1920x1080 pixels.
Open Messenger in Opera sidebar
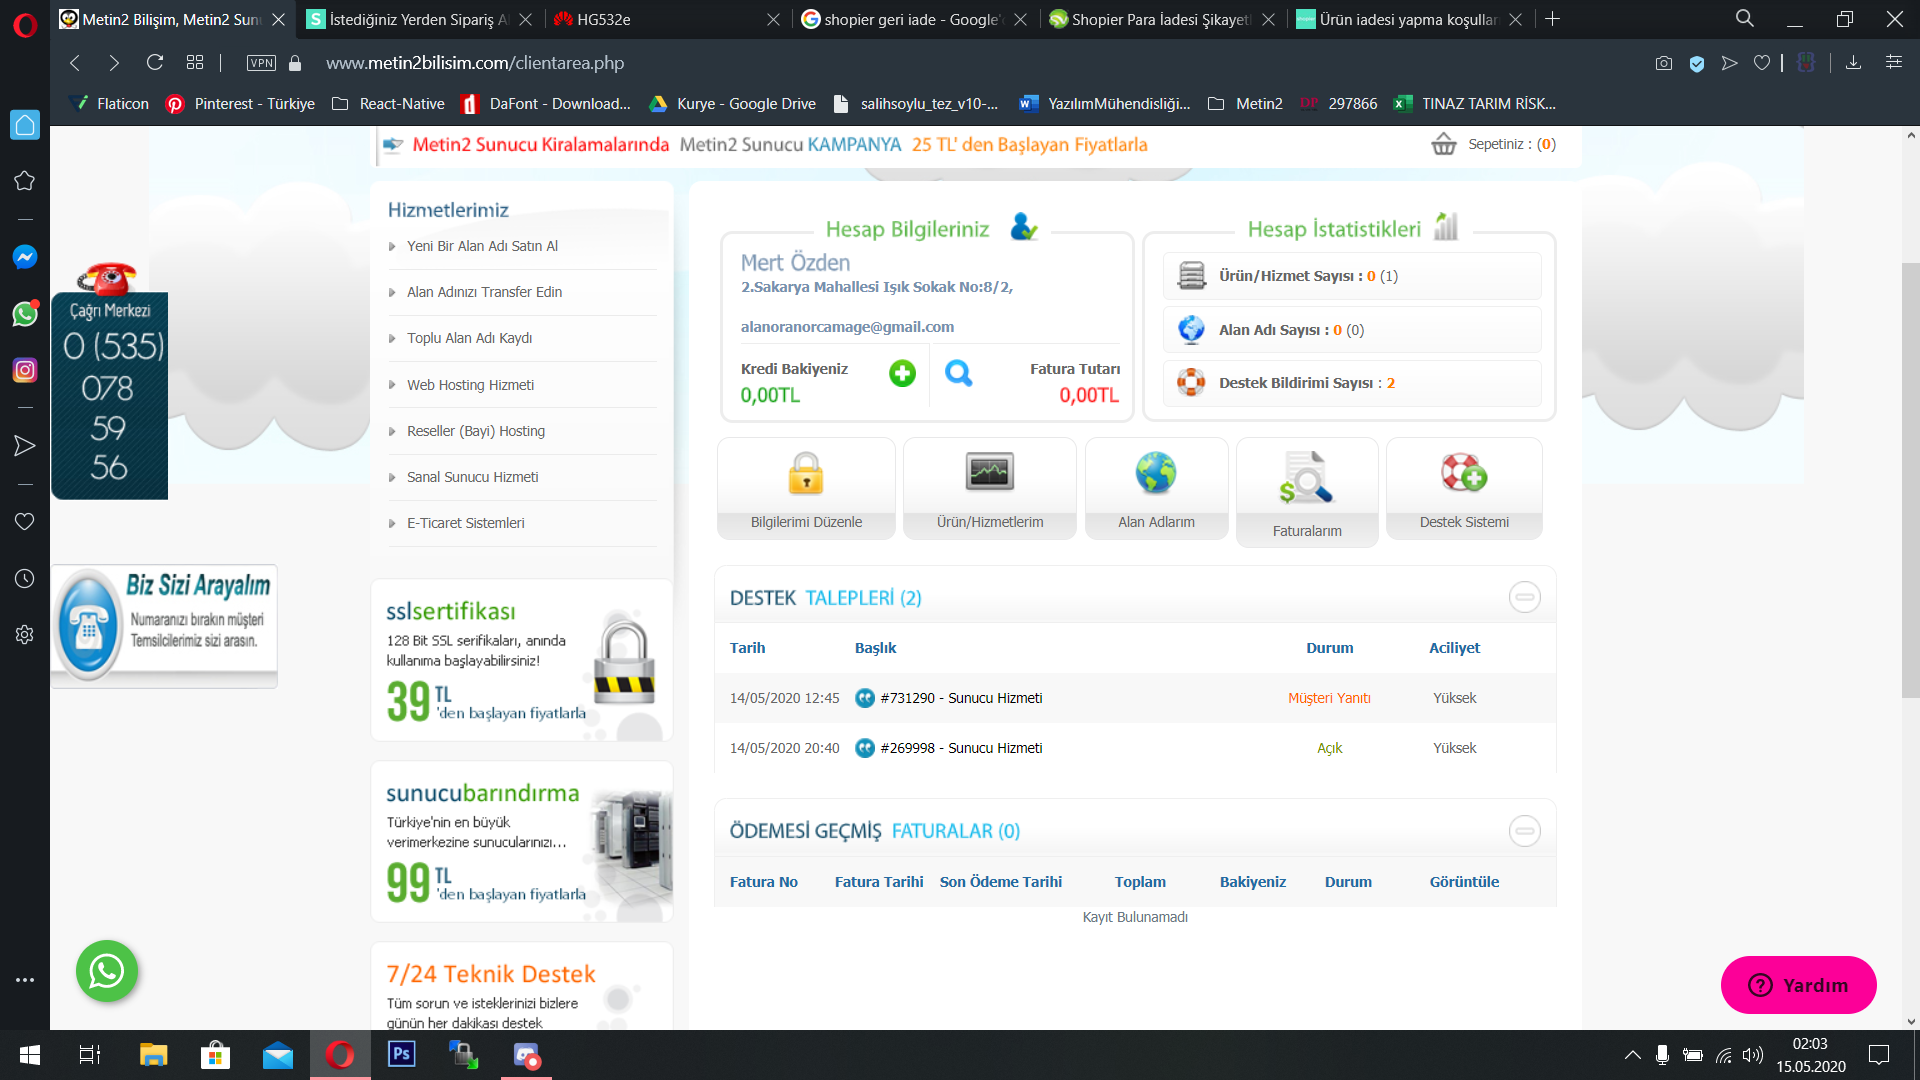click(x=25, y=257)
